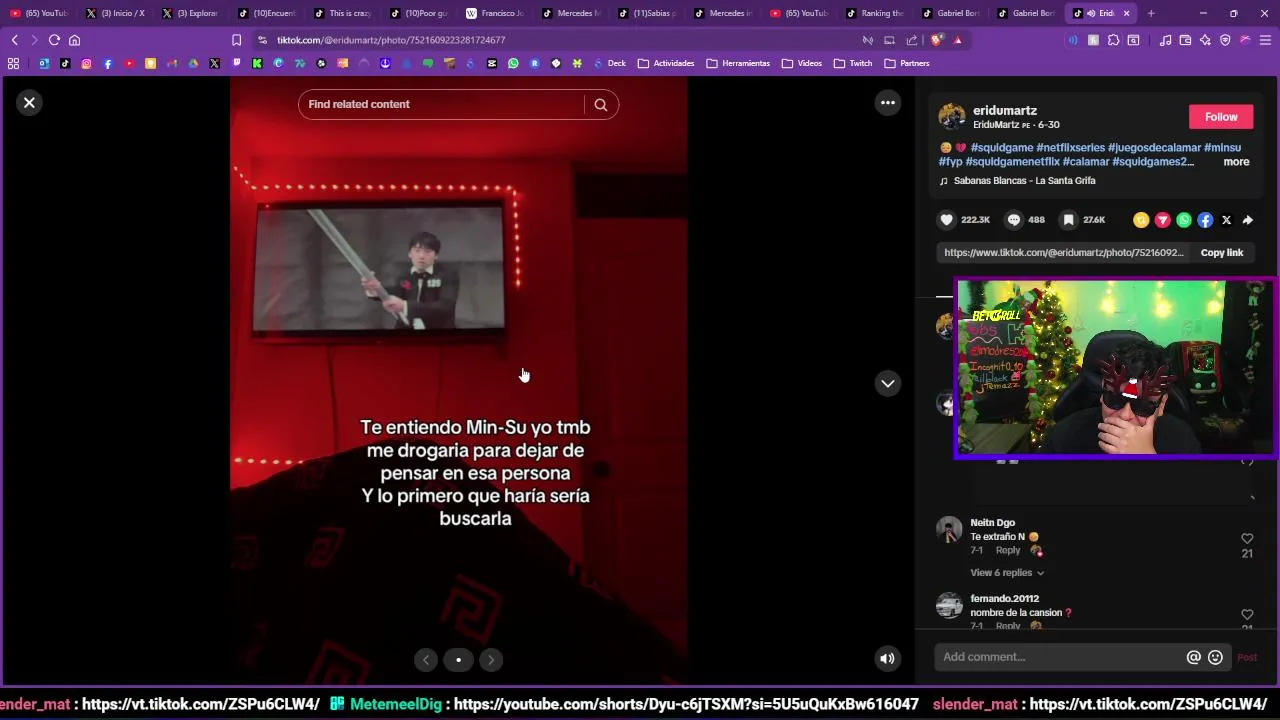
Task: Like fernando.20112's comment
Action: tap(1247, 615)
